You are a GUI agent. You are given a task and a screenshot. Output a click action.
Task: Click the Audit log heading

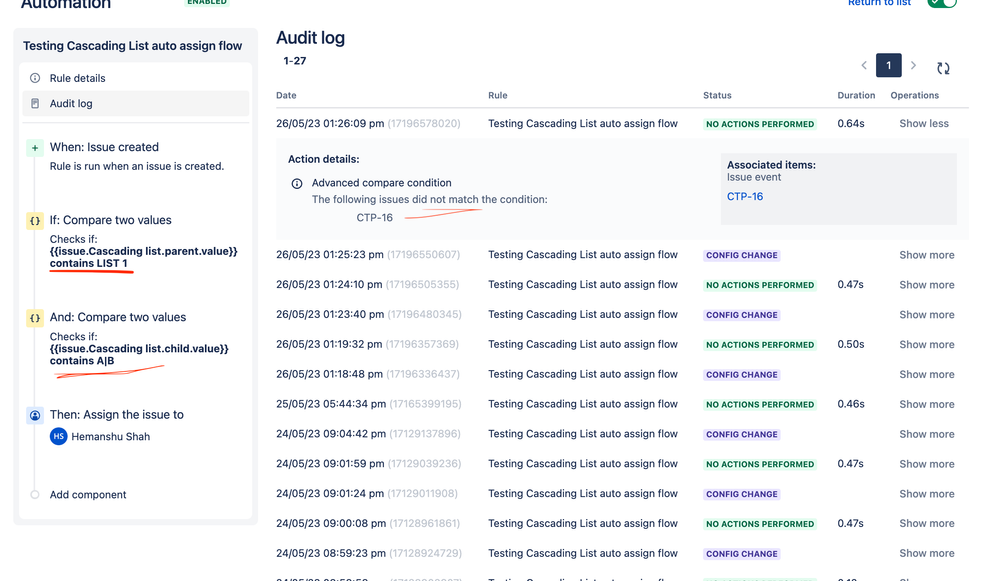point(311,38)
